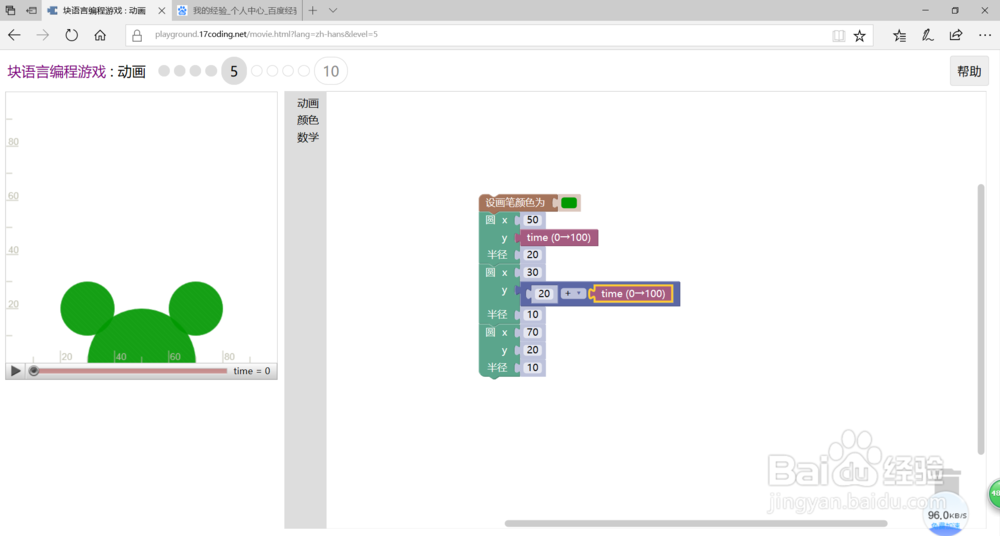This screenshot has height=536, width=1000.
Task: Go to level 4 dot
Action: click(x=211, y=71)
